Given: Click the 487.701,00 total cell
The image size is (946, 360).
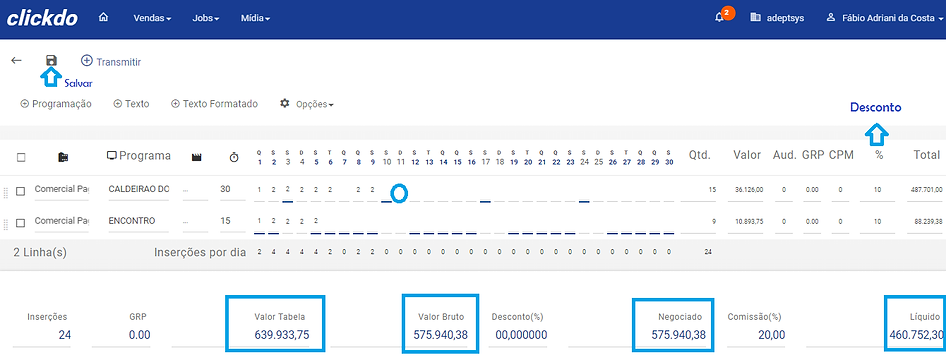Looking at the screenshot, I should coord(925,190).
